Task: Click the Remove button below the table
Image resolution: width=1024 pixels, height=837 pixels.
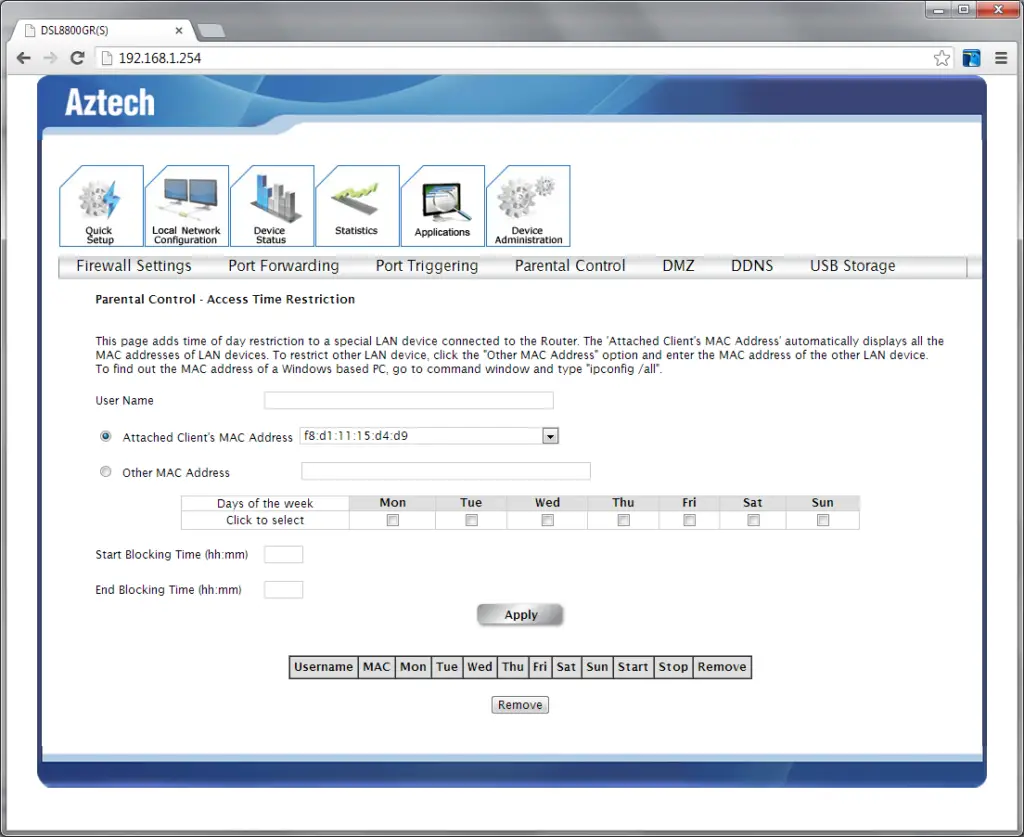Action: pyautogui.click(x=520, y=705)
